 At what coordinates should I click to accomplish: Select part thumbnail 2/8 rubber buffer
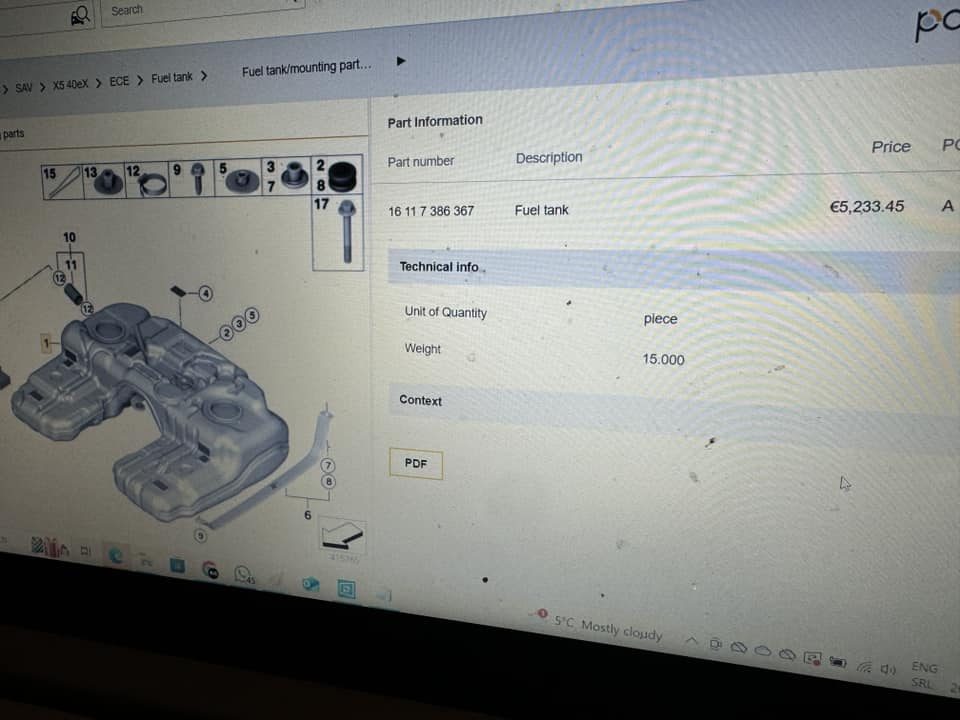[x=337, y=174]
